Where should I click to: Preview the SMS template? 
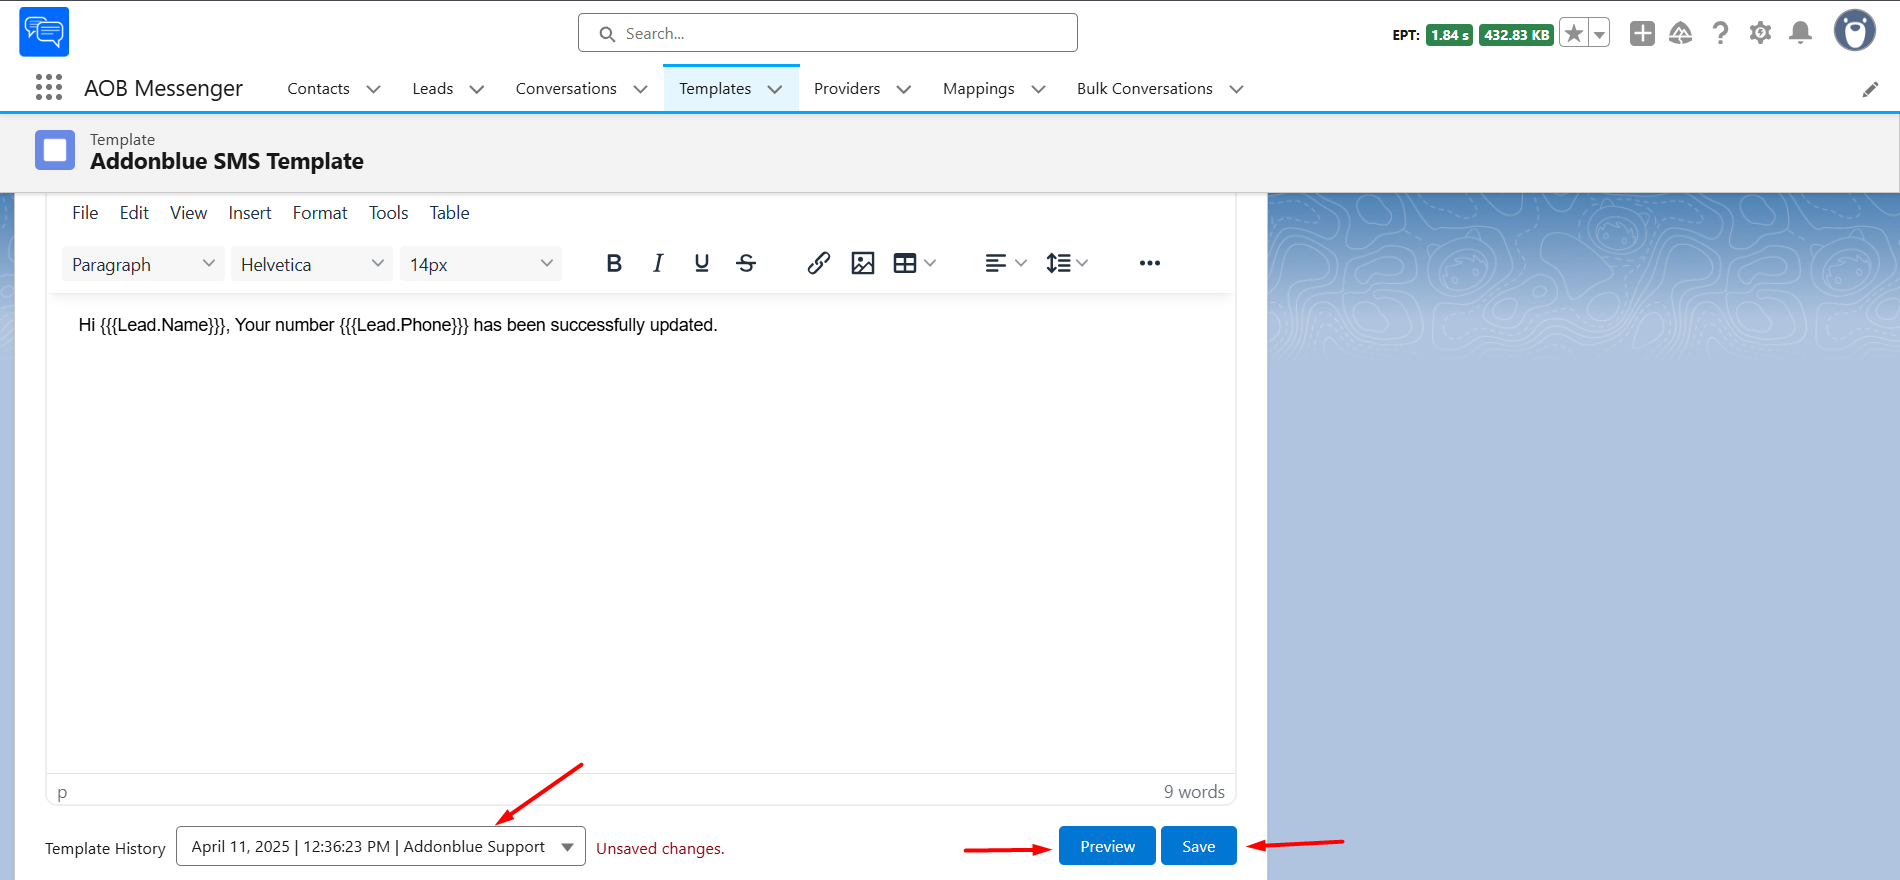tap(1107, 846)
